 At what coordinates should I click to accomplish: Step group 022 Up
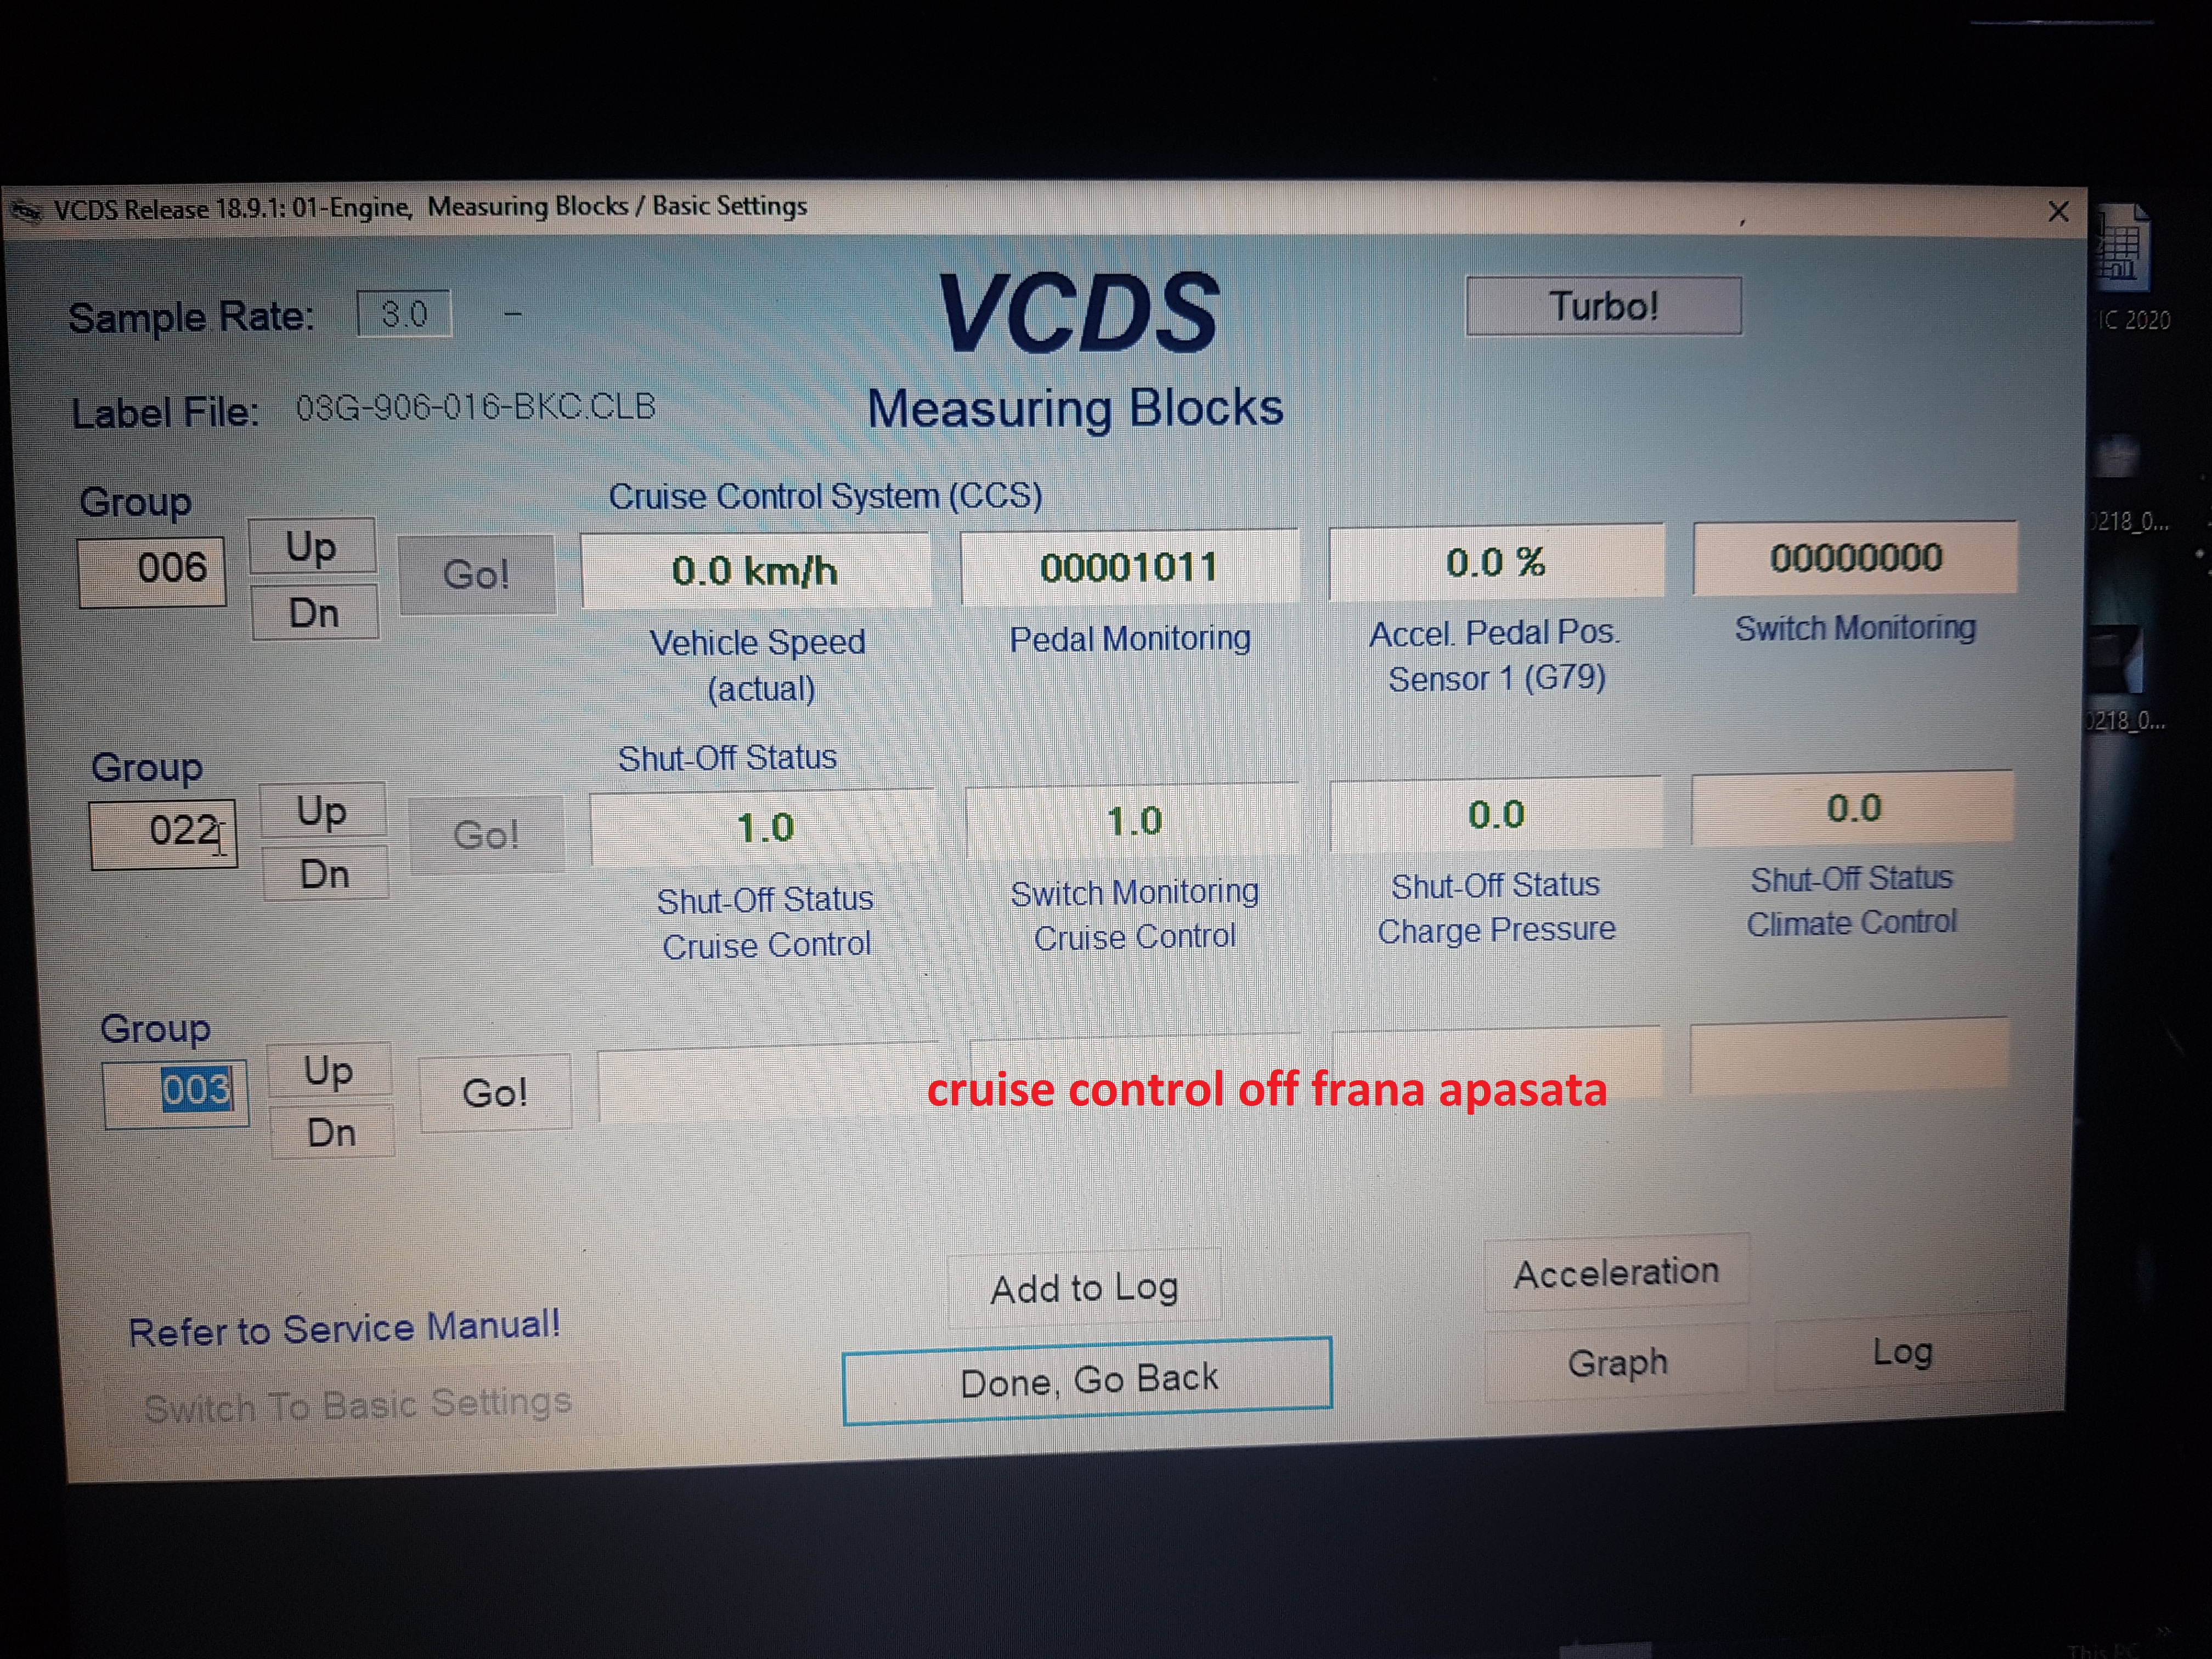322,810
